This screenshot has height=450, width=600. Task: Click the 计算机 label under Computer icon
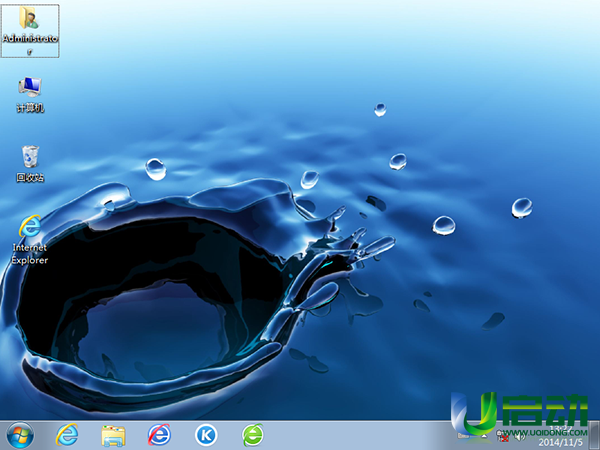pyautogui.click(x=30, y=108)
